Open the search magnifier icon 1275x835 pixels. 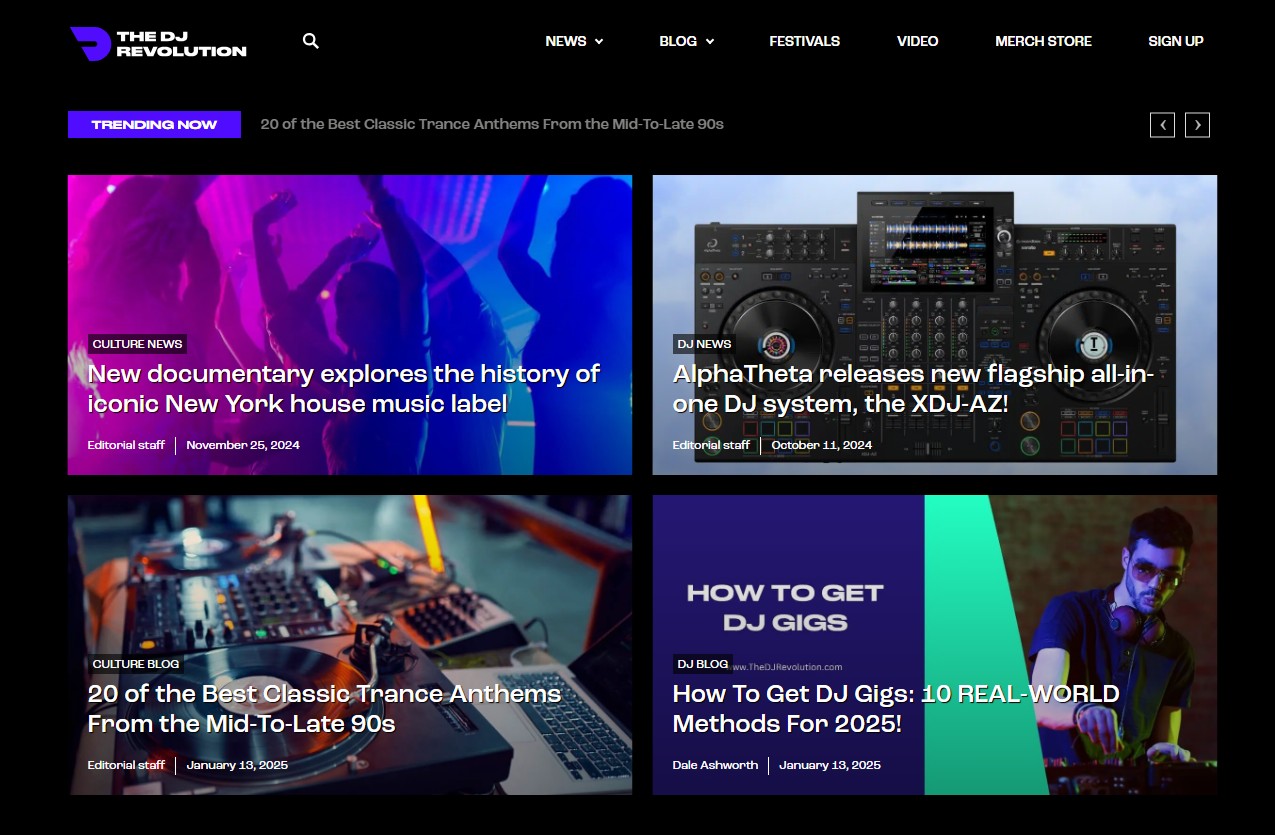pos(311,41)
